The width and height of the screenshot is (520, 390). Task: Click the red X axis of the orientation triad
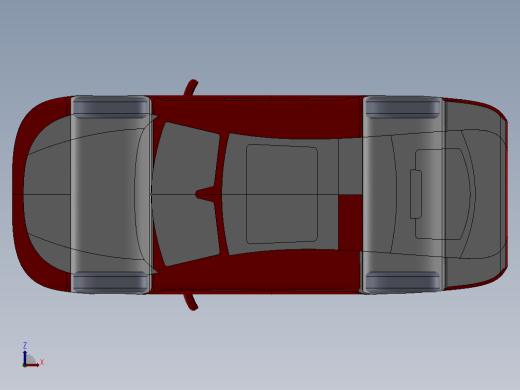[32, 365]
